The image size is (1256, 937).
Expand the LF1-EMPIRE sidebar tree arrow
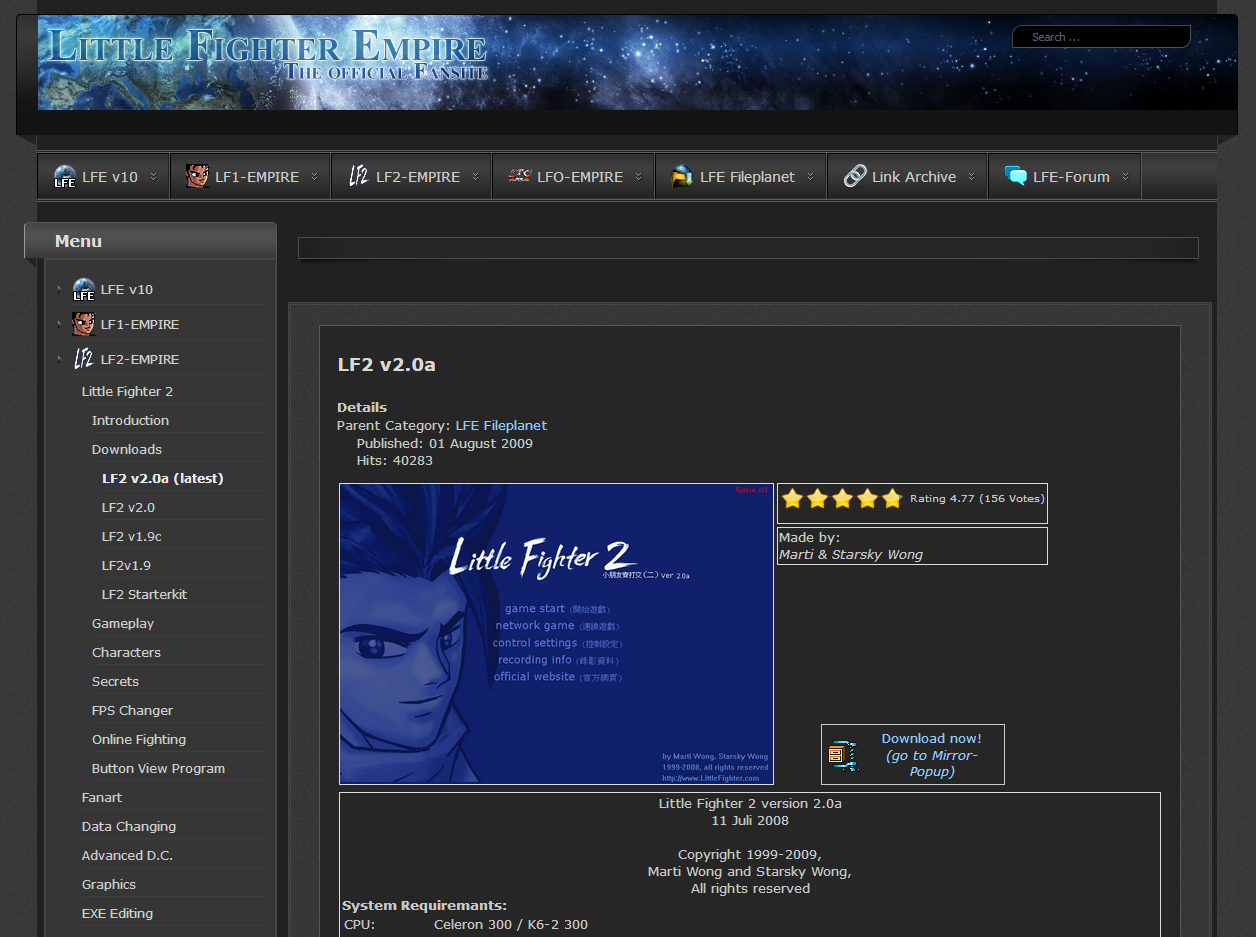tap(60, 324)
